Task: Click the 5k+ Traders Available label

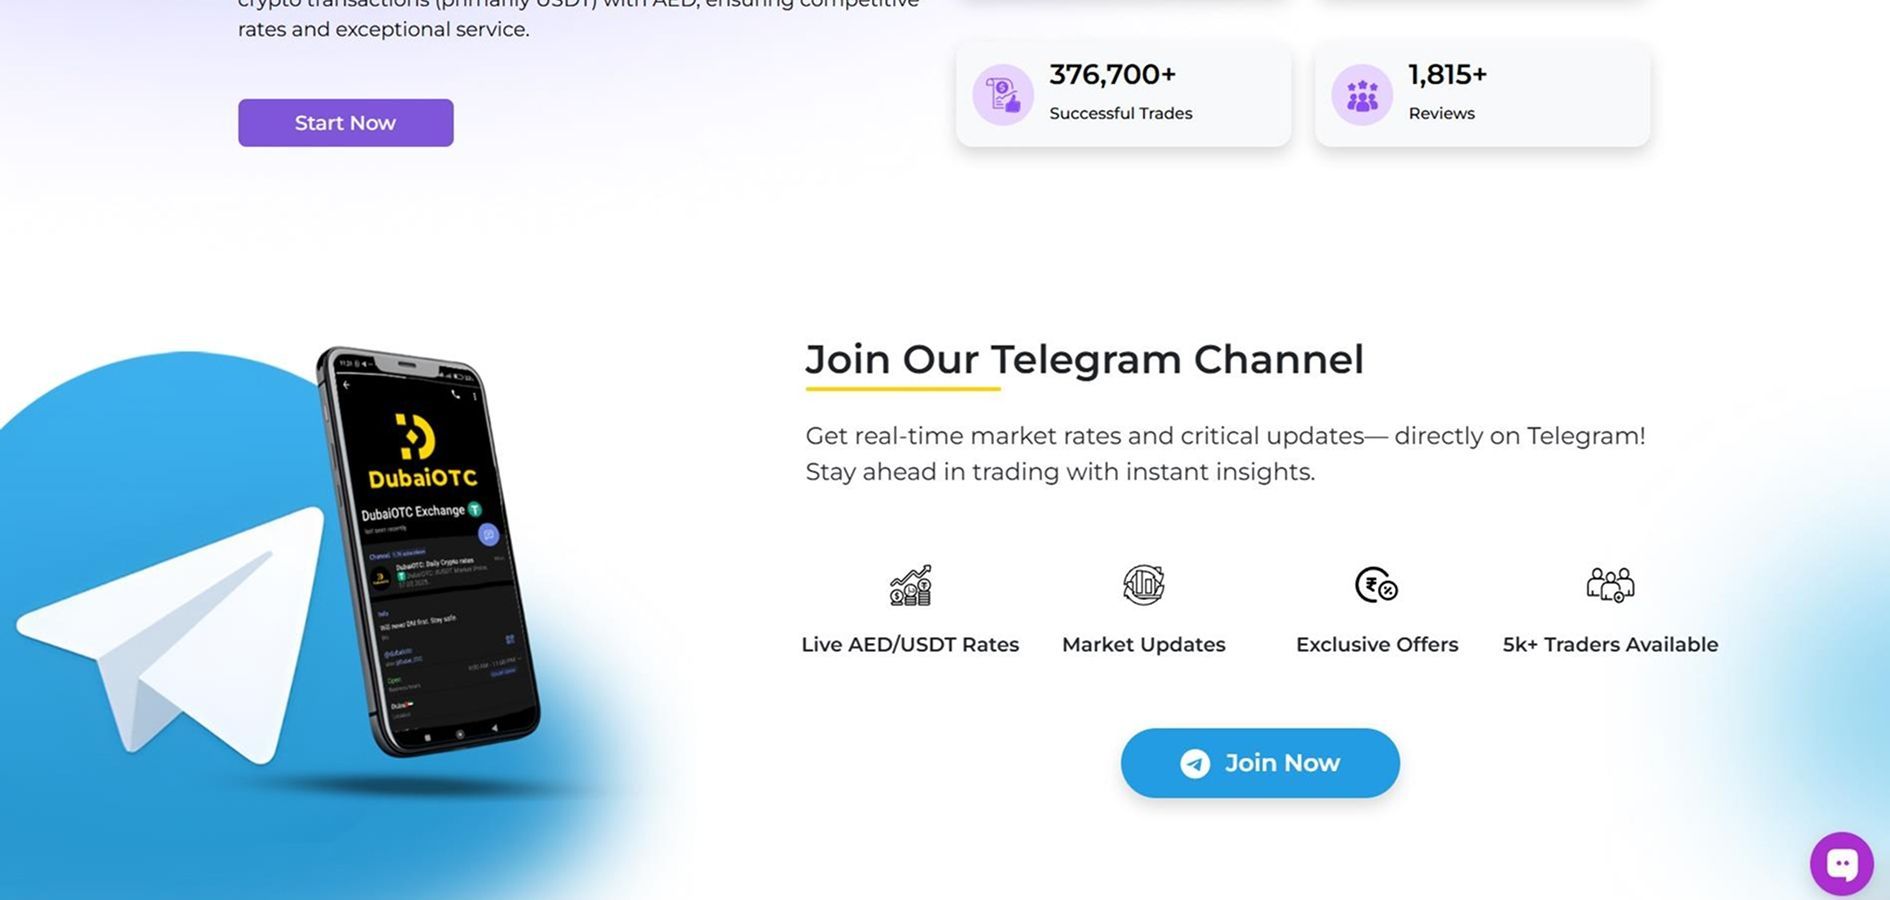Action: [1610, 645]
